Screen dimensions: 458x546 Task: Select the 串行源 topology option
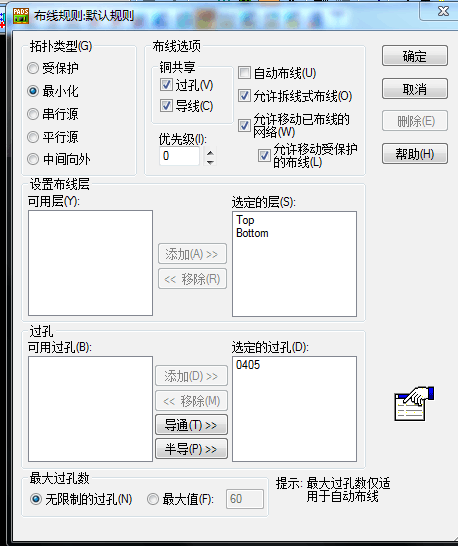[33, 114]
